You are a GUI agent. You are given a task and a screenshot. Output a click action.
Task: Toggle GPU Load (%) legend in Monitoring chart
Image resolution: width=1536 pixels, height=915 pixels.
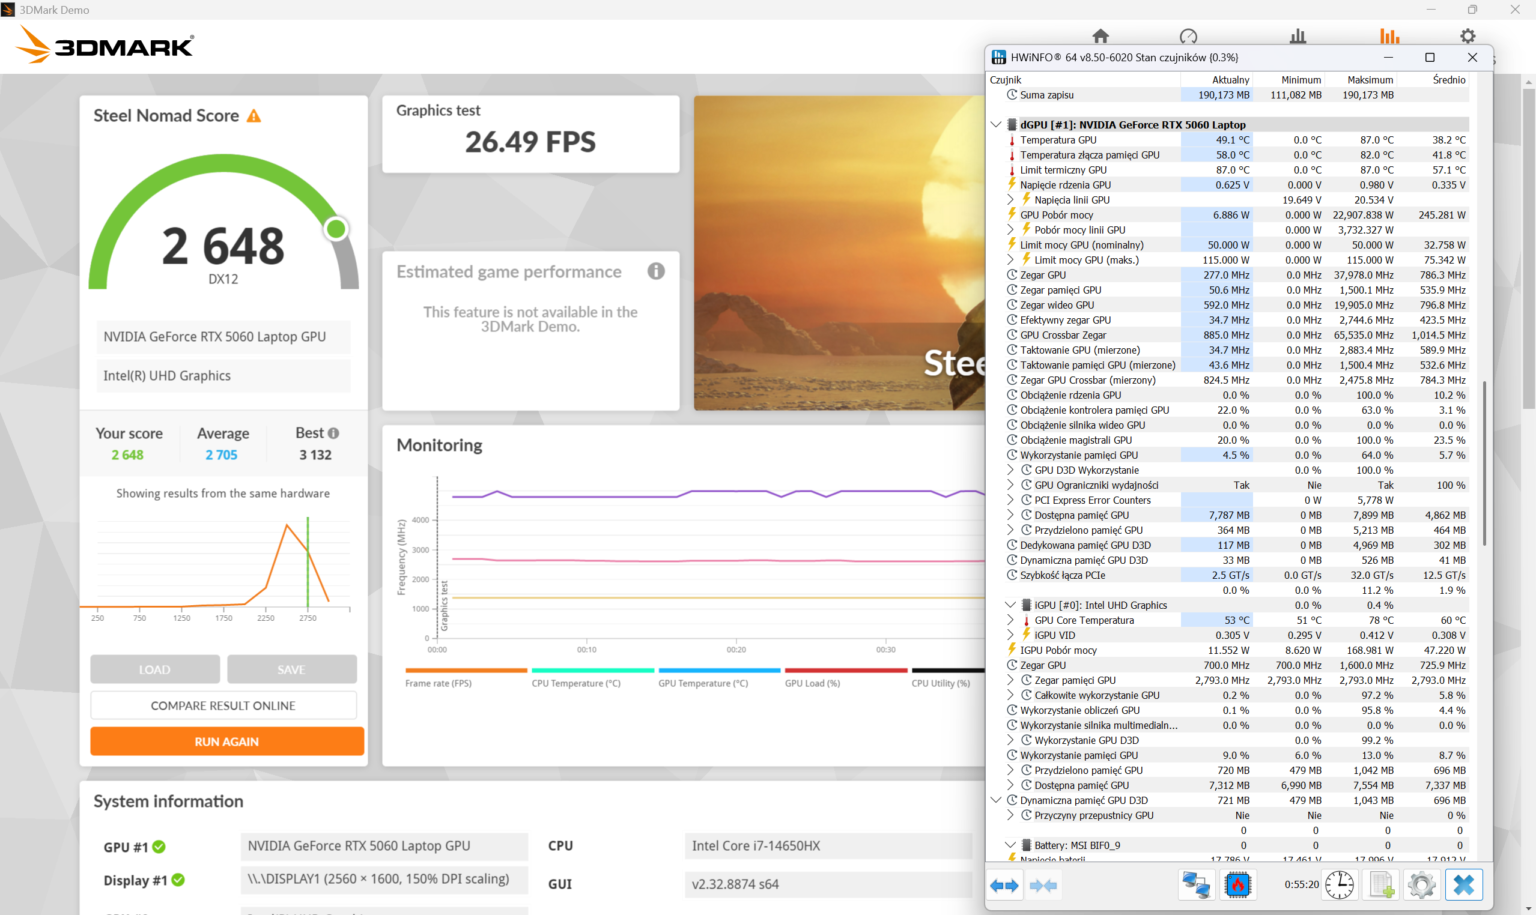tap(846, 677)
